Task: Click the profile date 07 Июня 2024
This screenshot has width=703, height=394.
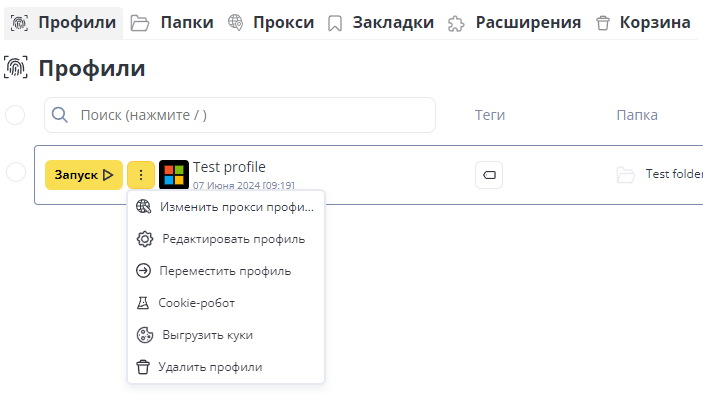Action: 244,185
